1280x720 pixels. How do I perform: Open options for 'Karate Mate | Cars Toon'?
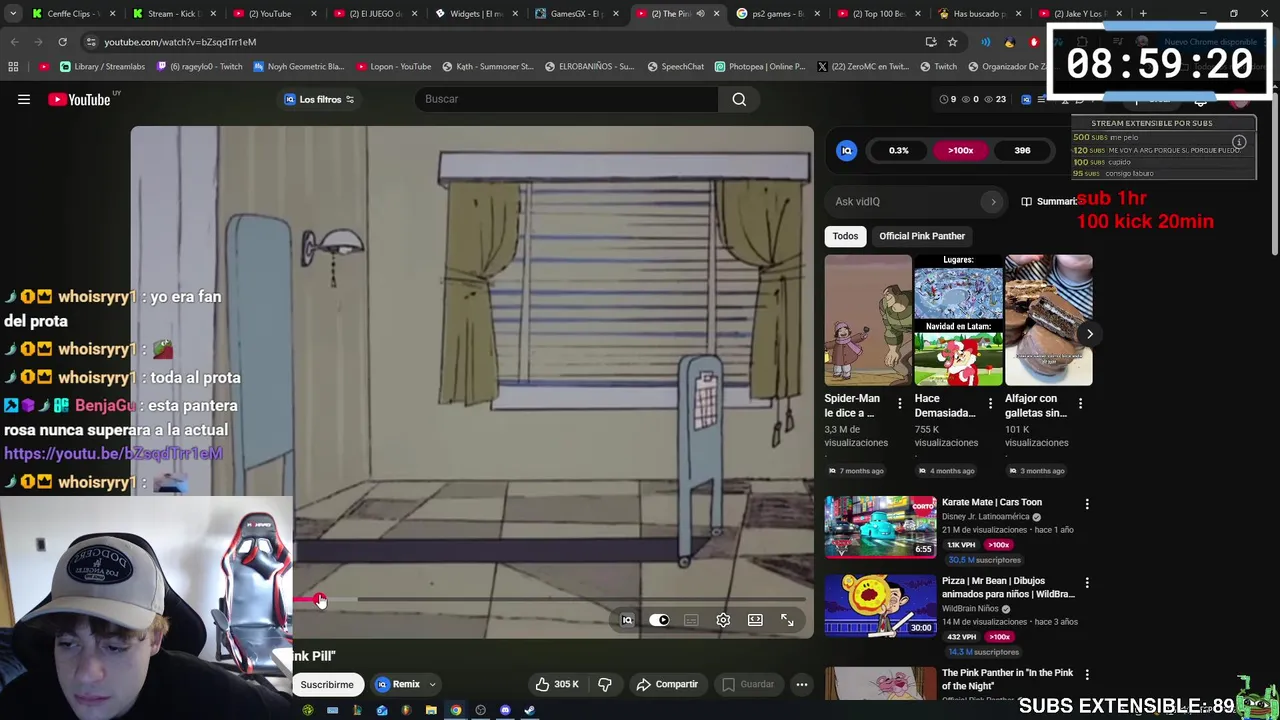tap(1087, 504)
